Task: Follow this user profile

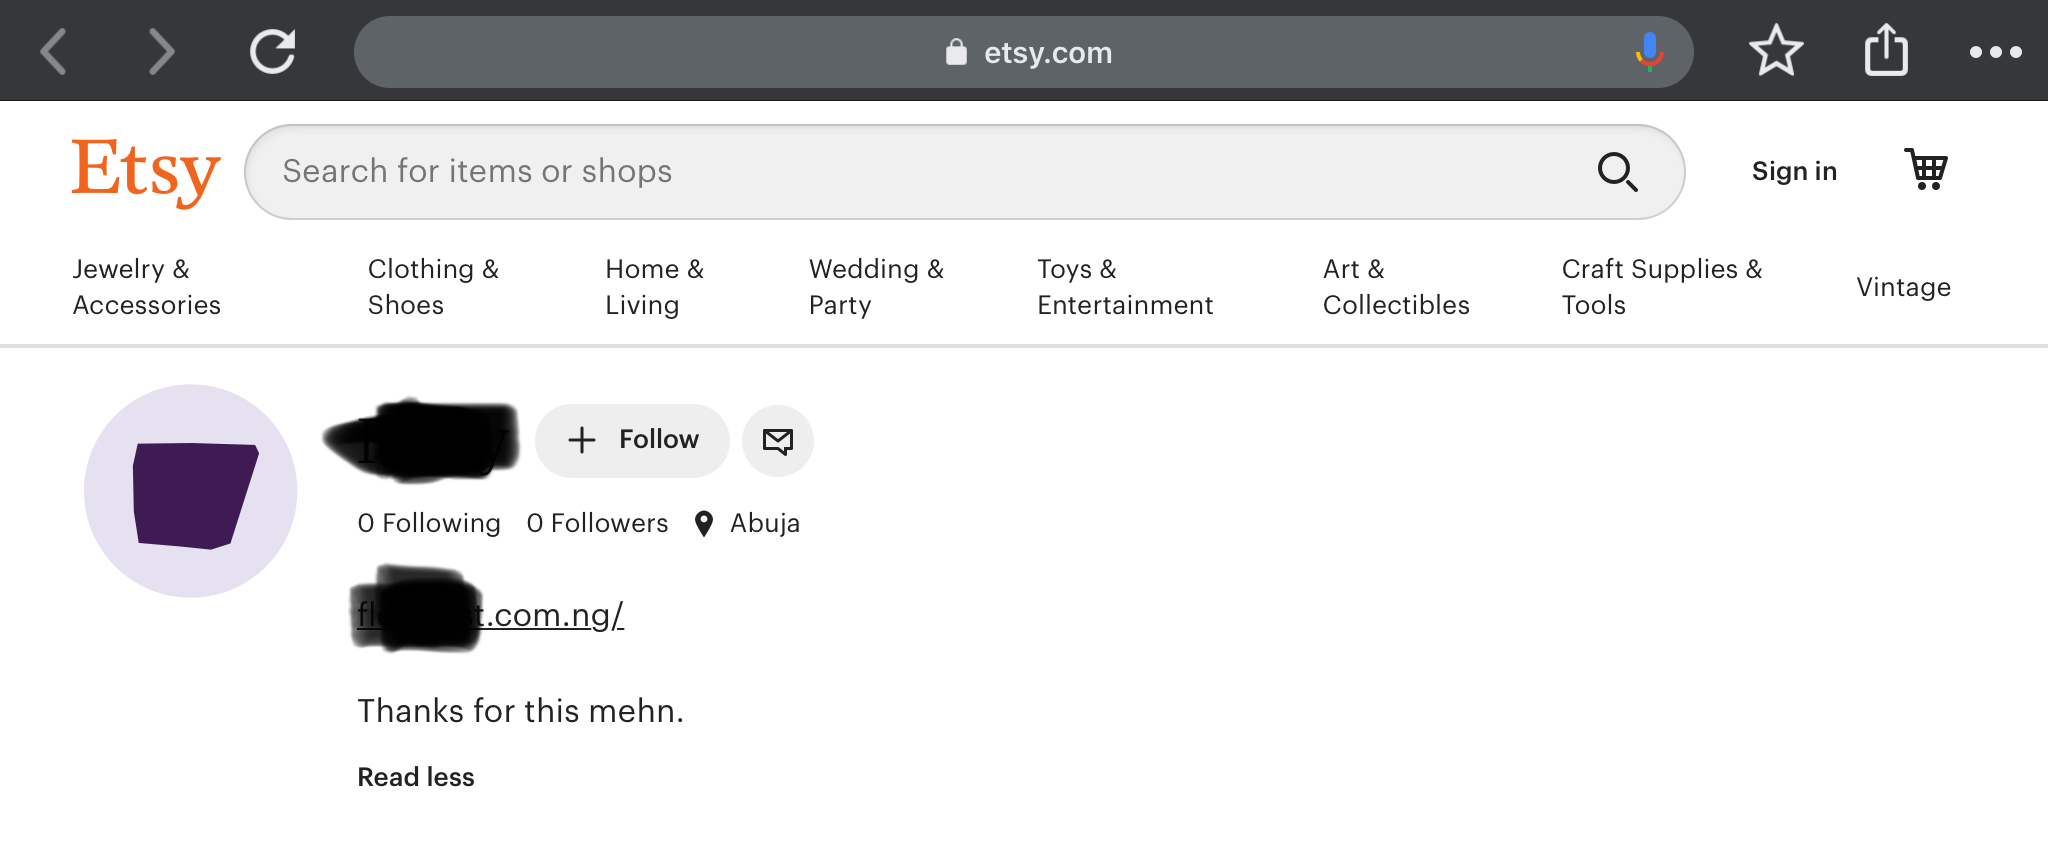Action: (x=632, y=441)
